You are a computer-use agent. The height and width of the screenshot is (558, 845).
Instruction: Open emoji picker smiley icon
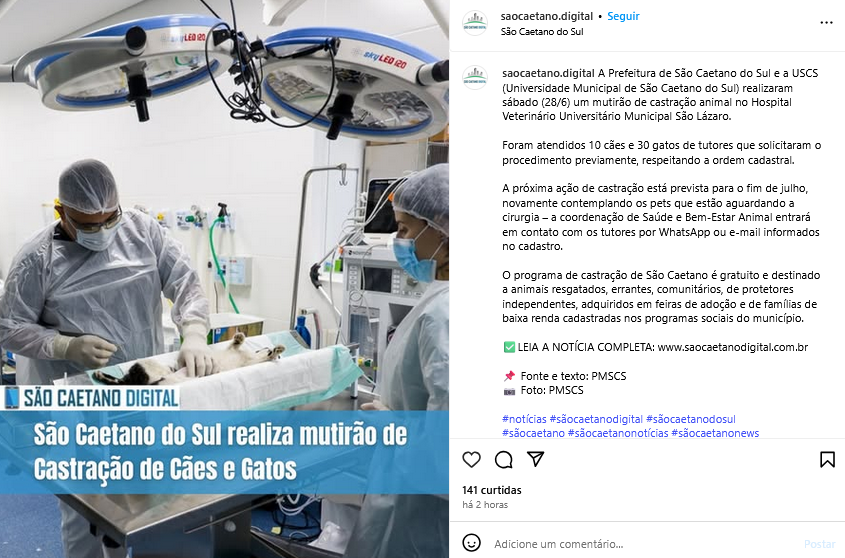[x=472, y=543]
